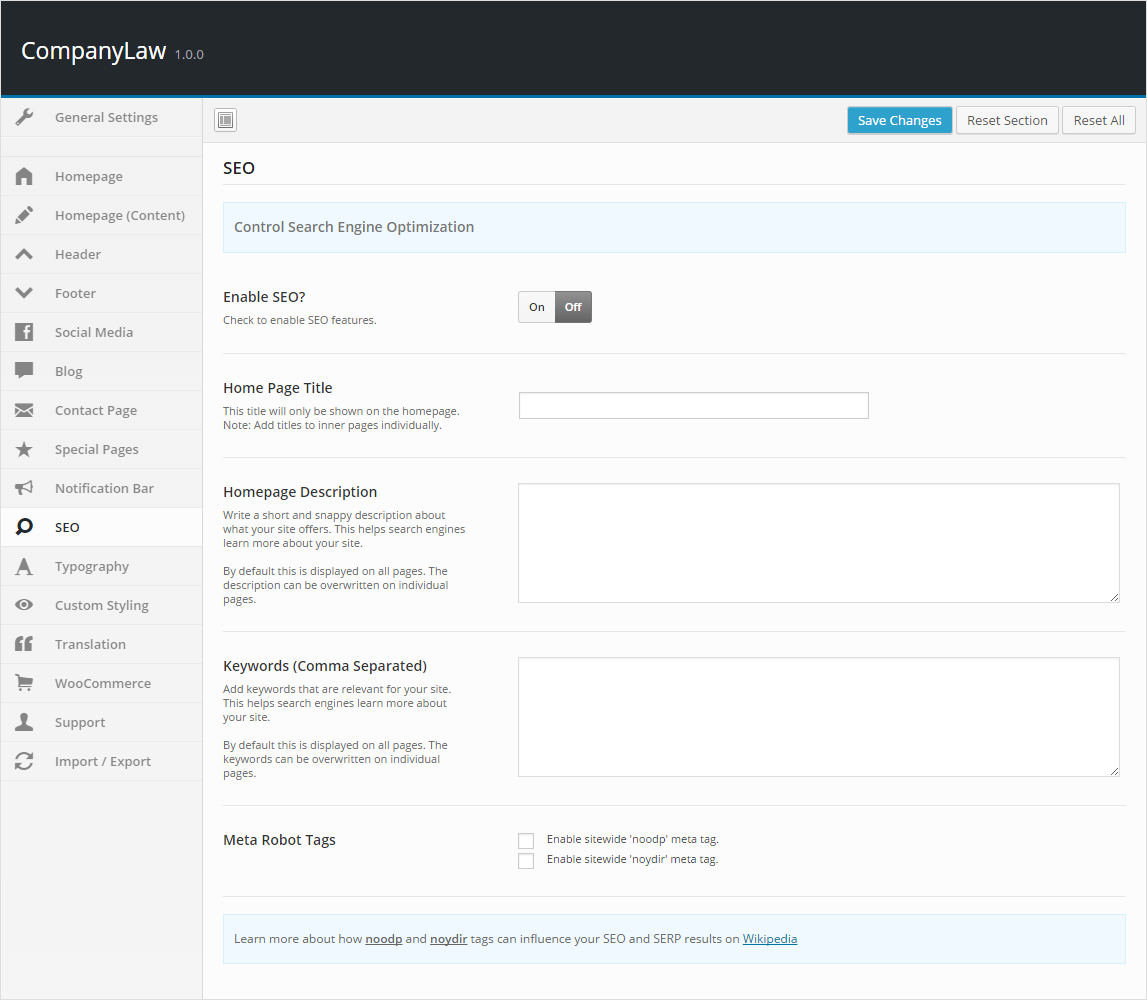
Task: Click the Reset Section button
Action: [x=1007, y=120]
